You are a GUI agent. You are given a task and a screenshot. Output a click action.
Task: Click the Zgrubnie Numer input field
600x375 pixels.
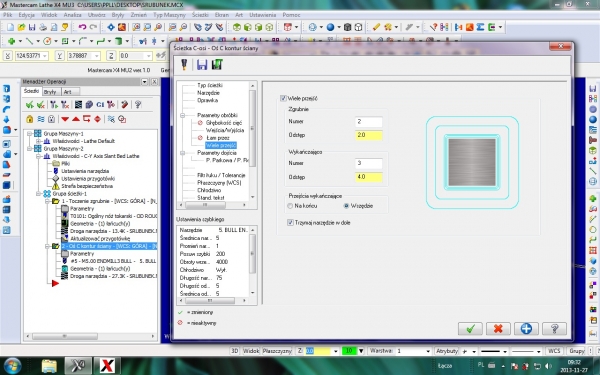click(x=368, y=122)
